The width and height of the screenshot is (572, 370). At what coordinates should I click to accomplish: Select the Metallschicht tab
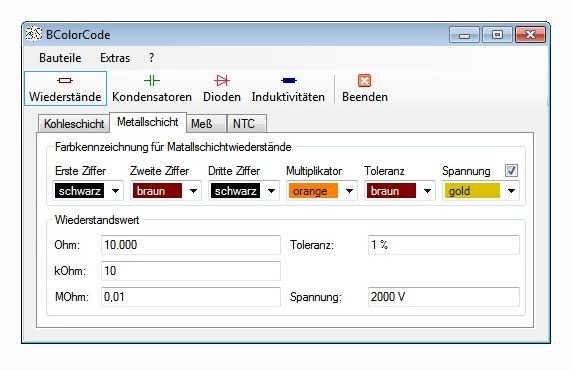click(x=148, y=122)
